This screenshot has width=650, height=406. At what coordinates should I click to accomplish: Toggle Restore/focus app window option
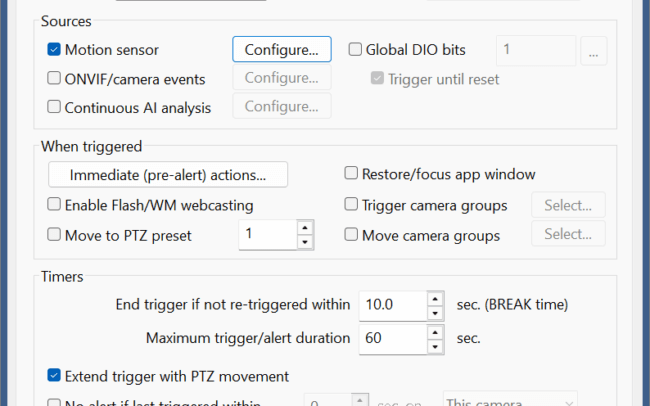(351, 173)
